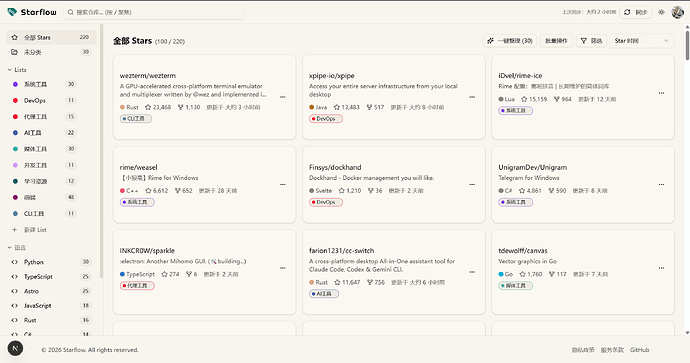Click the sparkle one-click organize (30) button

510,41
